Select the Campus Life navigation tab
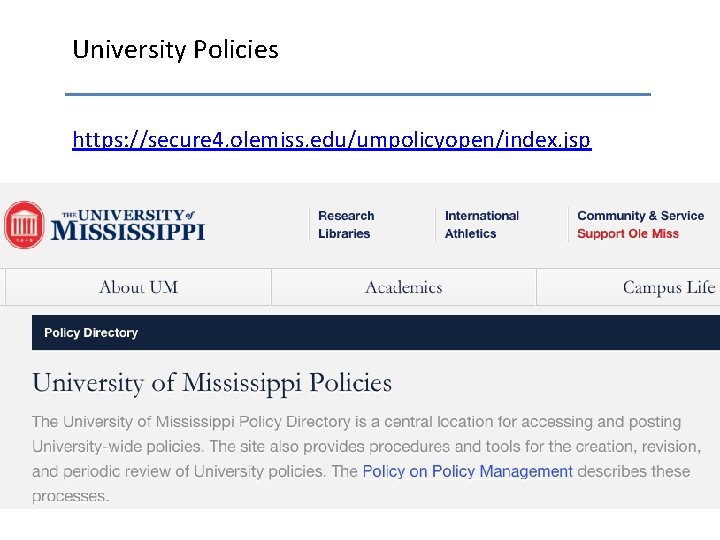 coord(668,287)
